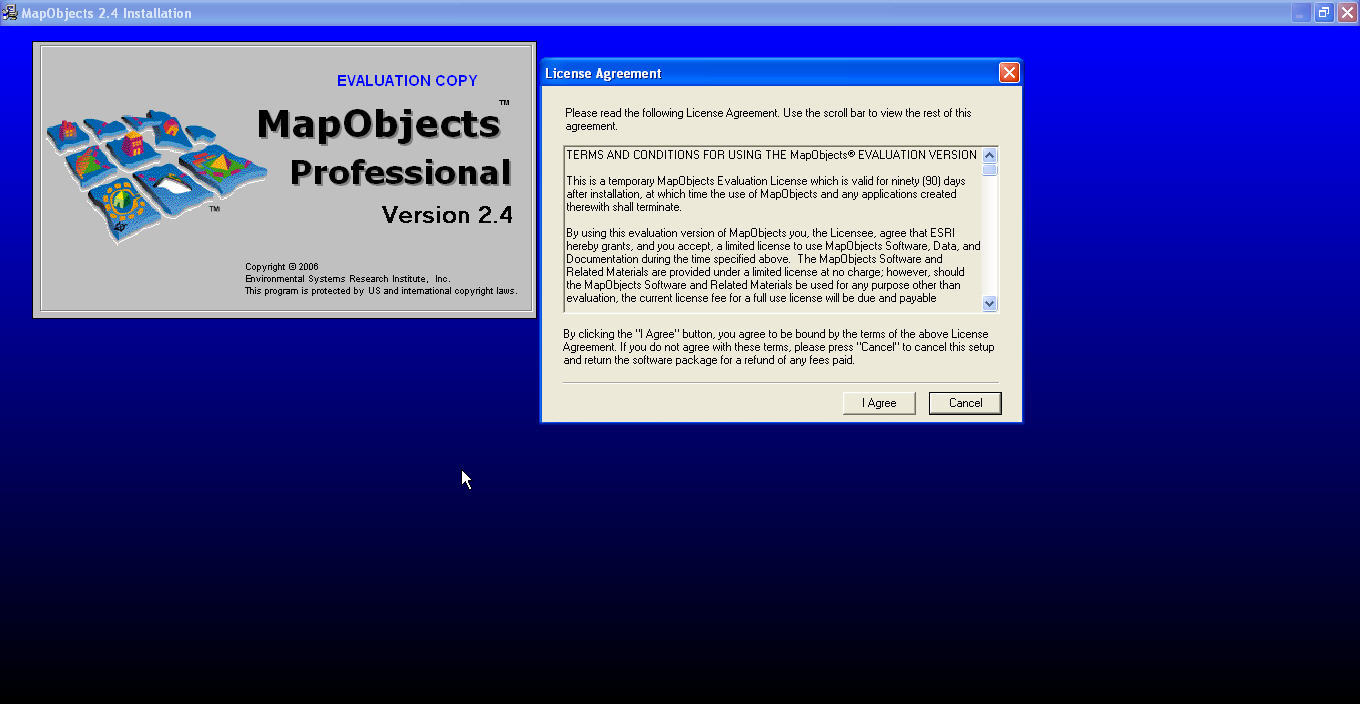Click the license scrollbar thumb

point(990,169)
